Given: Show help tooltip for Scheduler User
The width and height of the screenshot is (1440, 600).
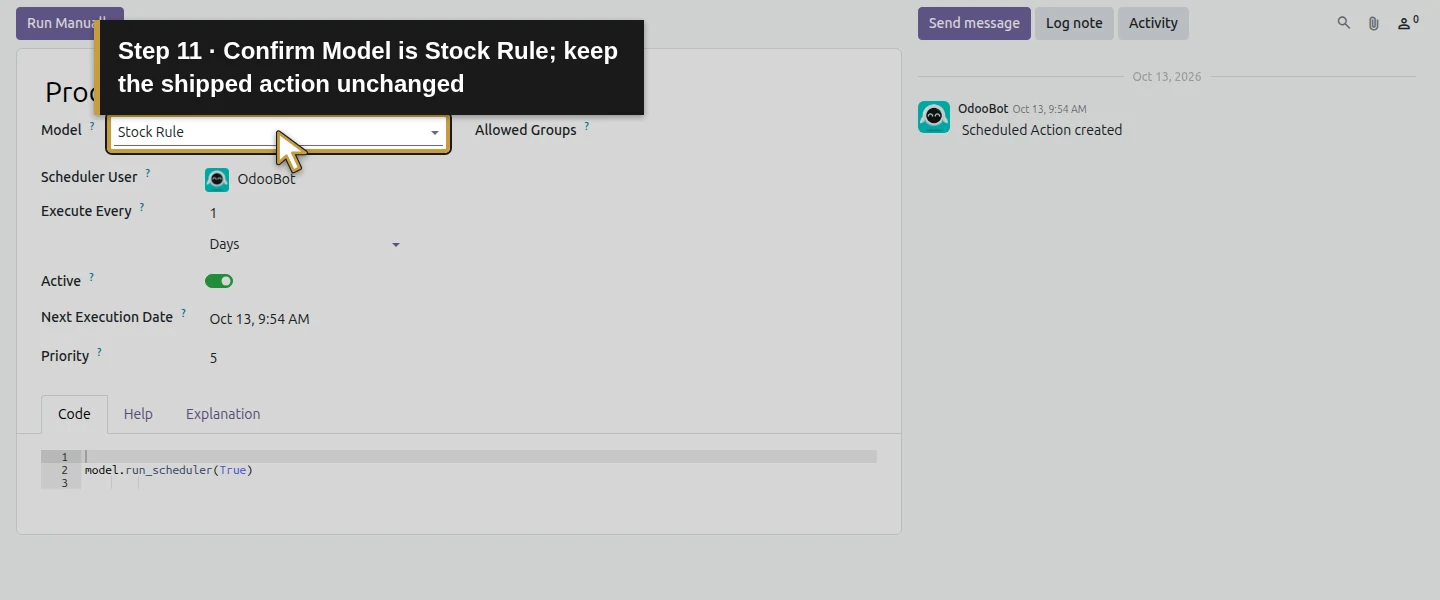Looking at the screenshot, I should (x=148, y=173).
